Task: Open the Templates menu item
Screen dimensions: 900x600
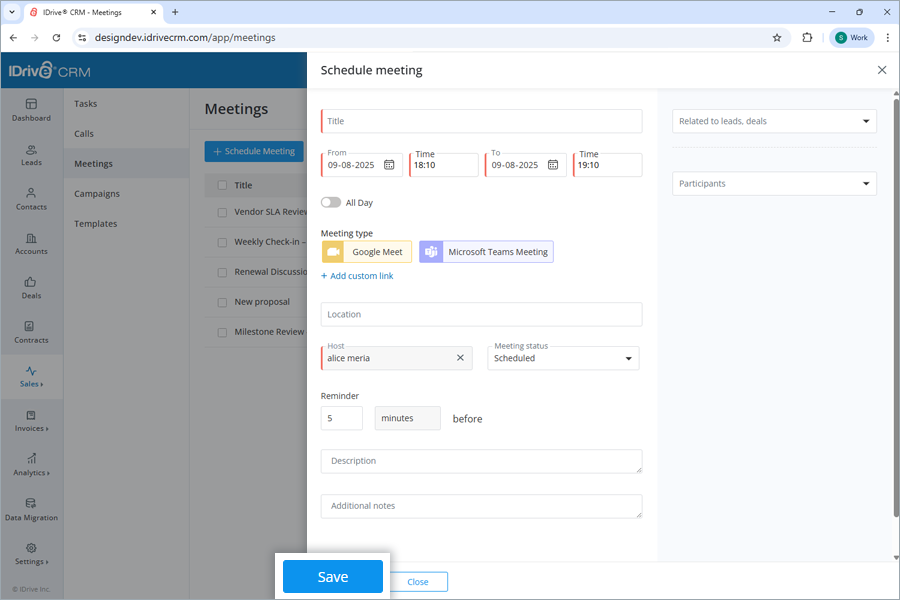Action: [x=95, y=223]
